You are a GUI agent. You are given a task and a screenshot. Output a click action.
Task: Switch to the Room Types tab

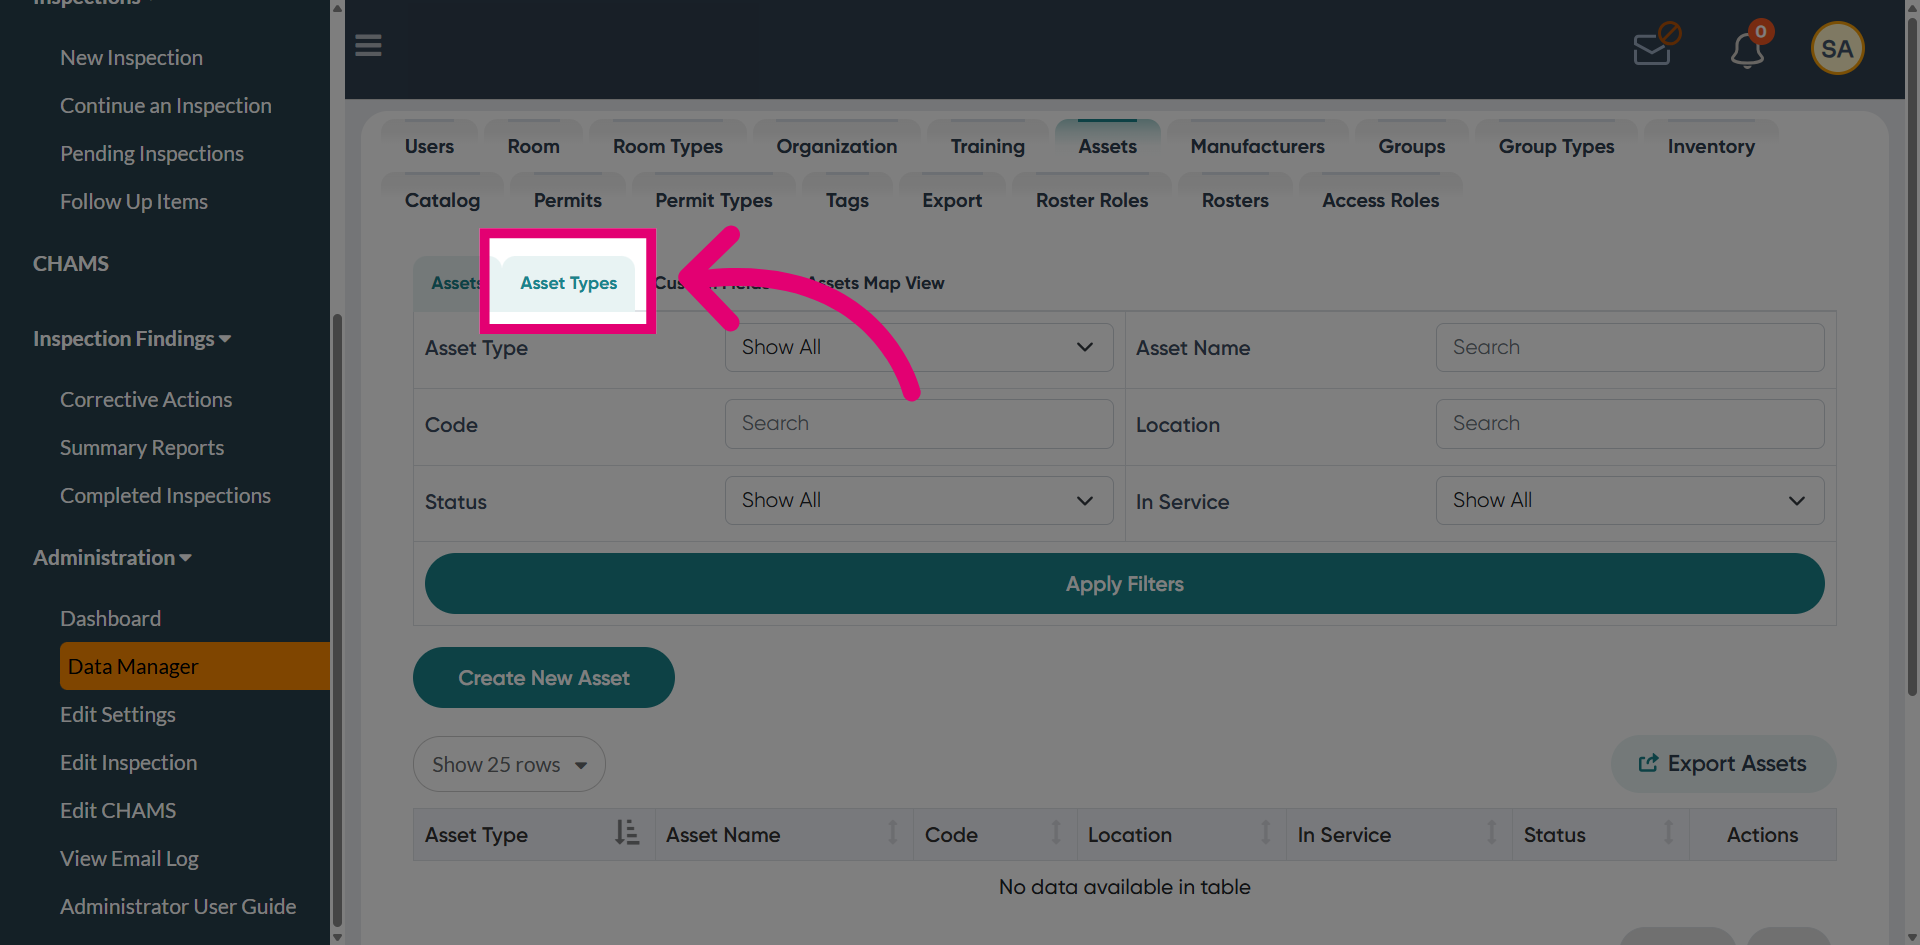pyautogui.click(x=667, y=146)
